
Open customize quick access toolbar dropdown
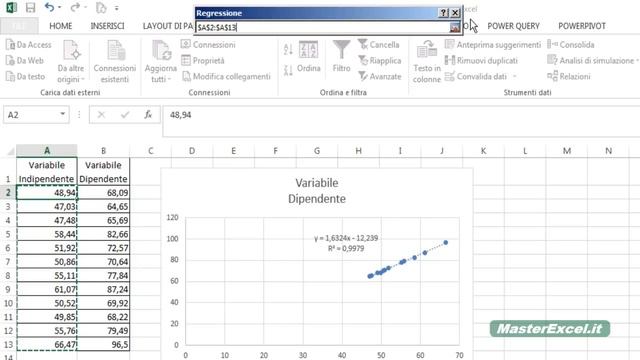117,8
